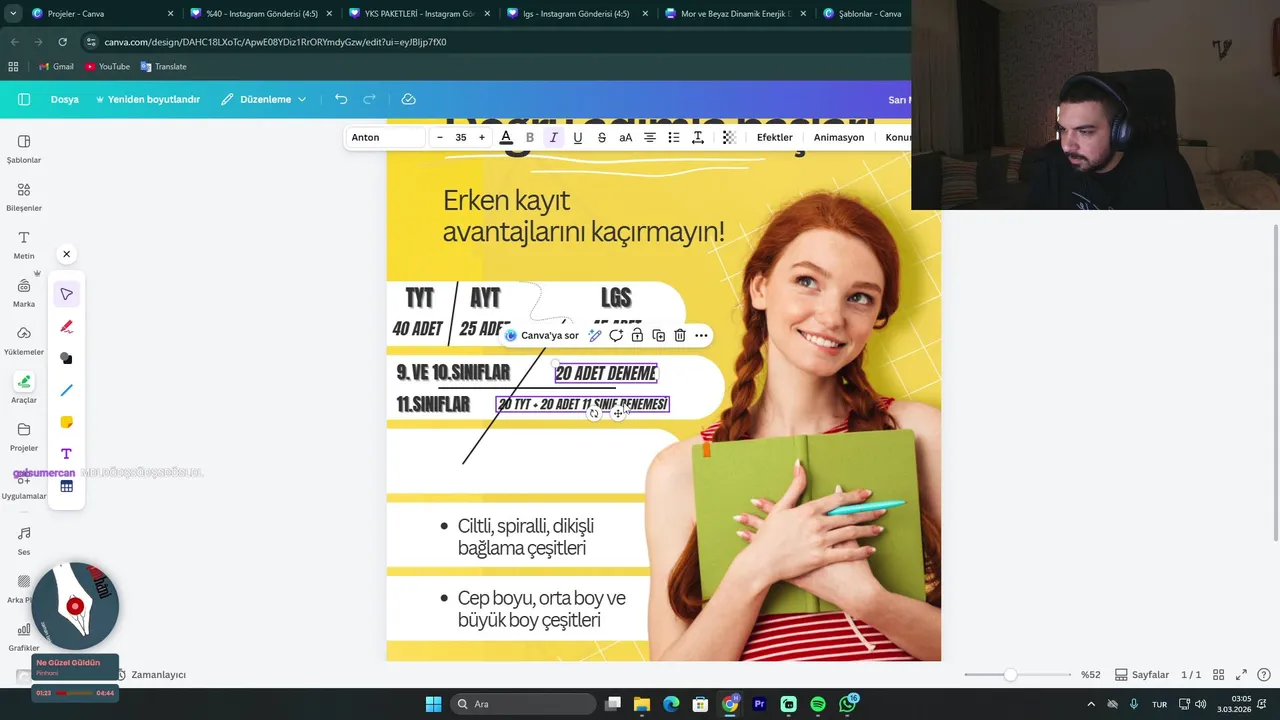The height and width of the screenshot is (720, 1280).
Task: Duplicate the selected element
Action: coord(658,336)
